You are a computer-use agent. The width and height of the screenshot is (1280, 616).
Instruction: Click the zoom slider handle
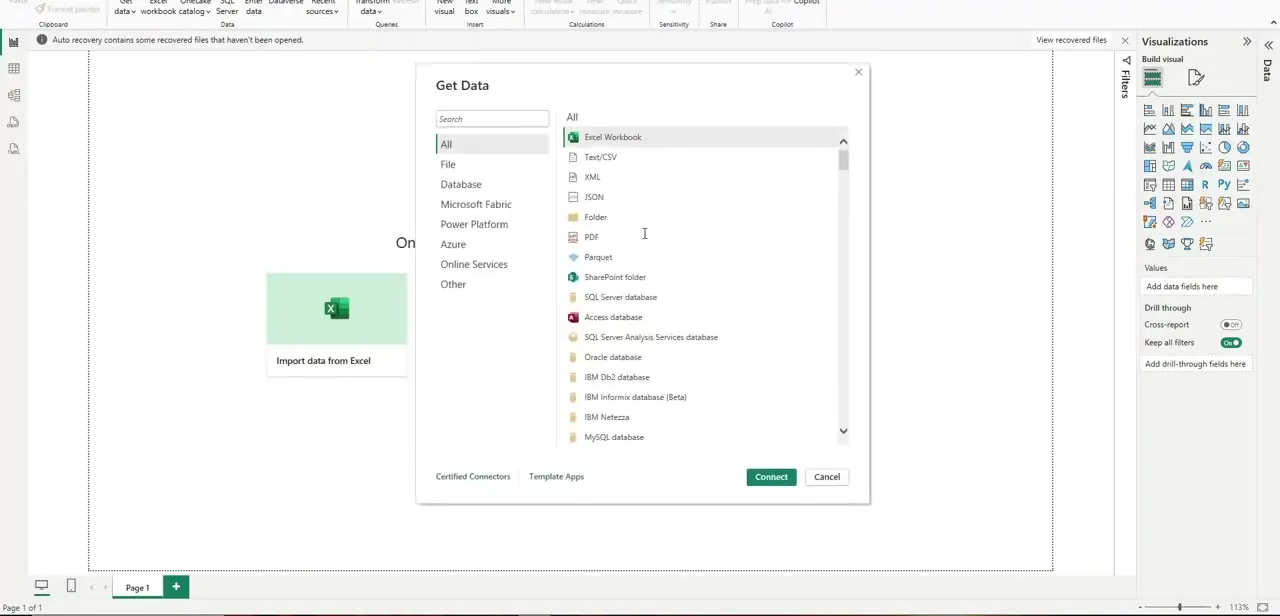point(1180,607)
